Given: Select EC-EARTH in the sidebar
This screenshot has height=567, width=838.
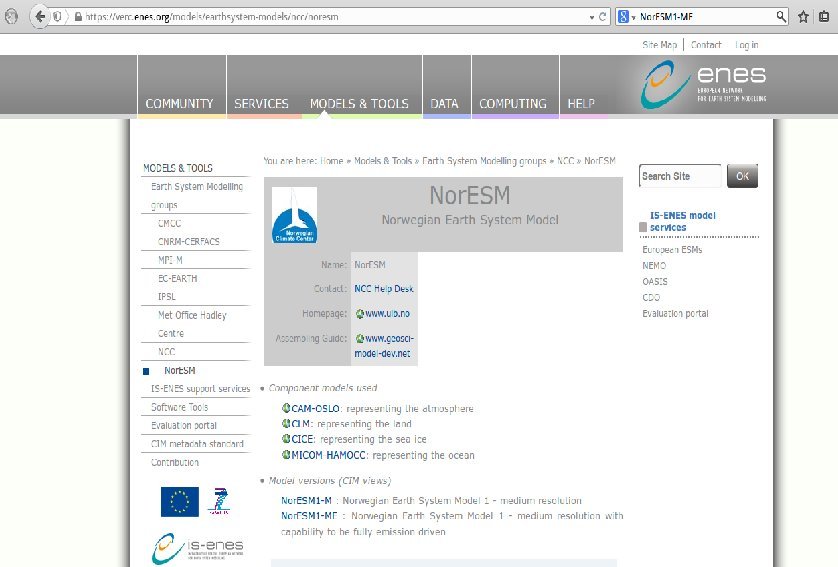Looking at the screenshot, I should click(x=177, y=278).
